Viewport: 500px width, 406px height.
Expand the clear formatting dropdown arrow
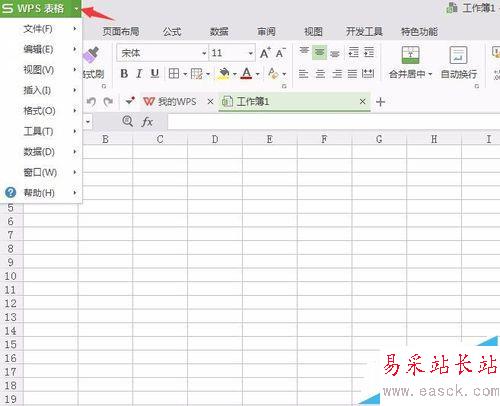click(x=284, y=74)
